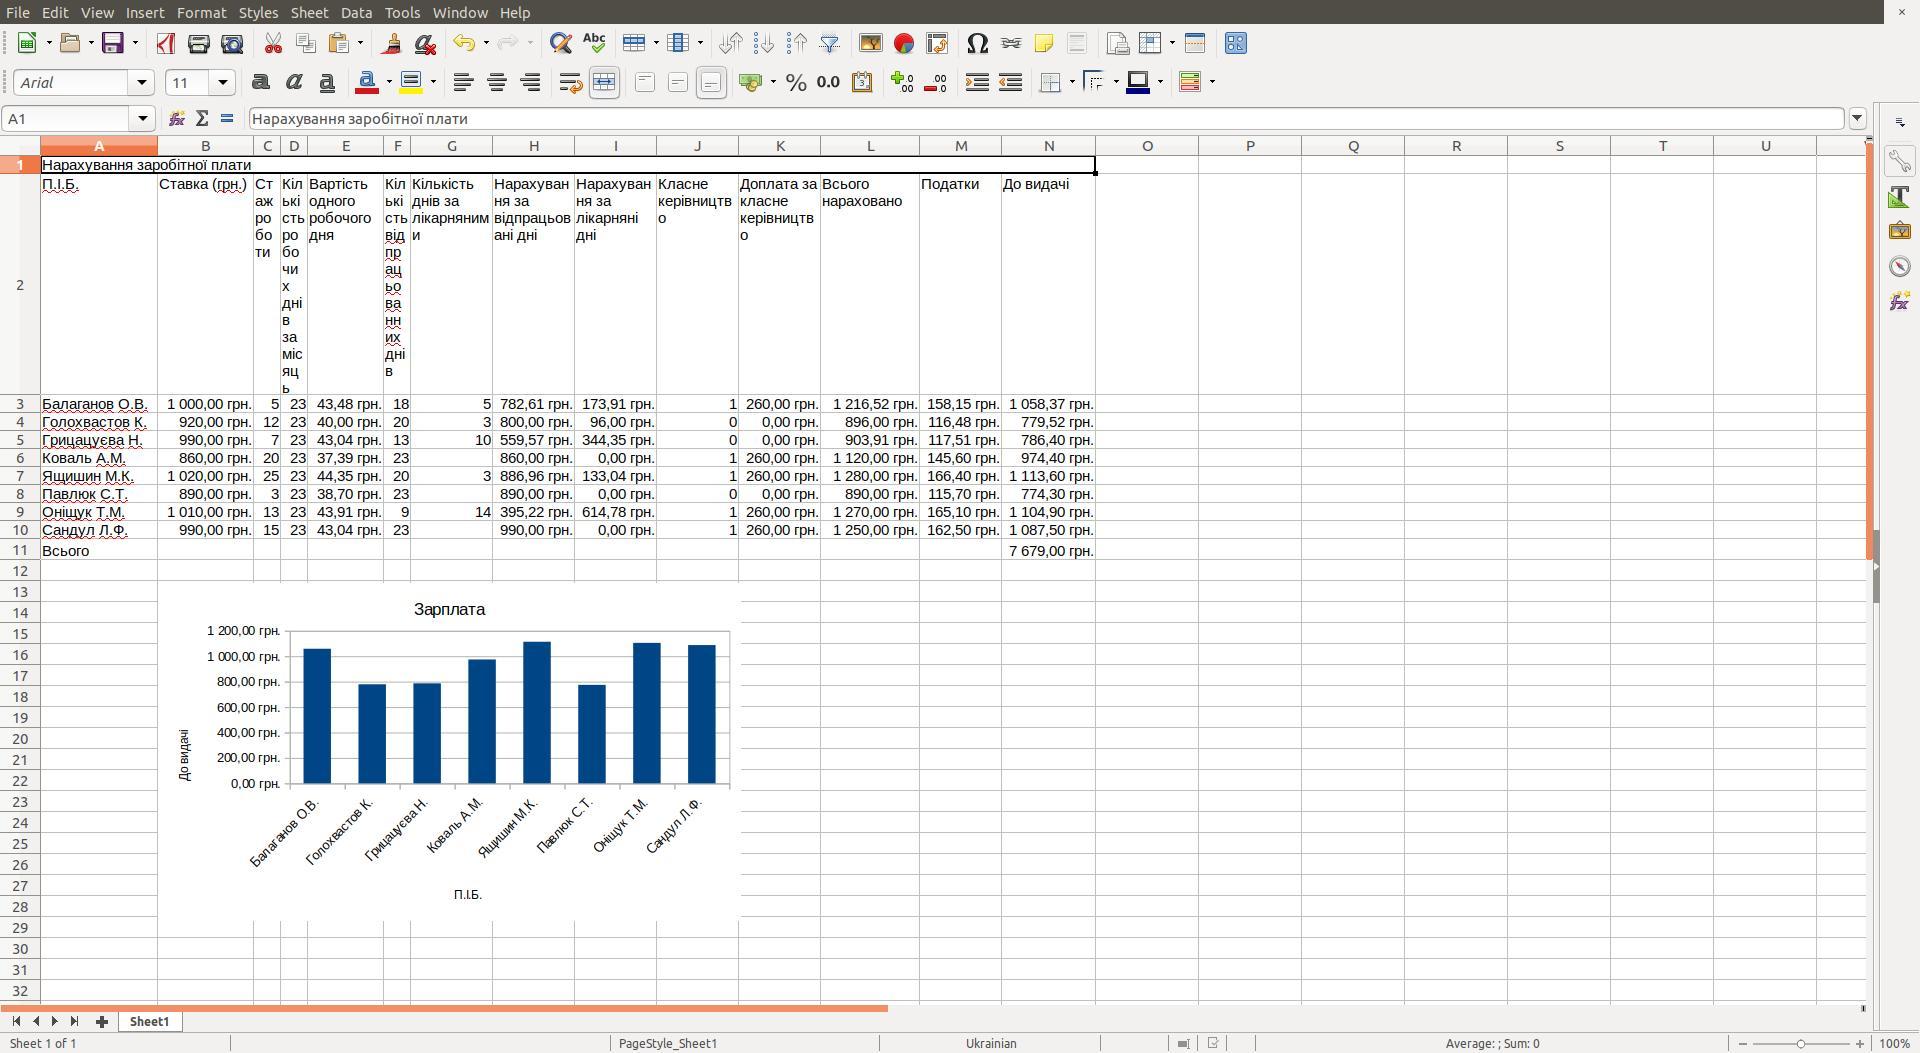Activate Clone Formatting paintbrush

(x=391, y=43)
